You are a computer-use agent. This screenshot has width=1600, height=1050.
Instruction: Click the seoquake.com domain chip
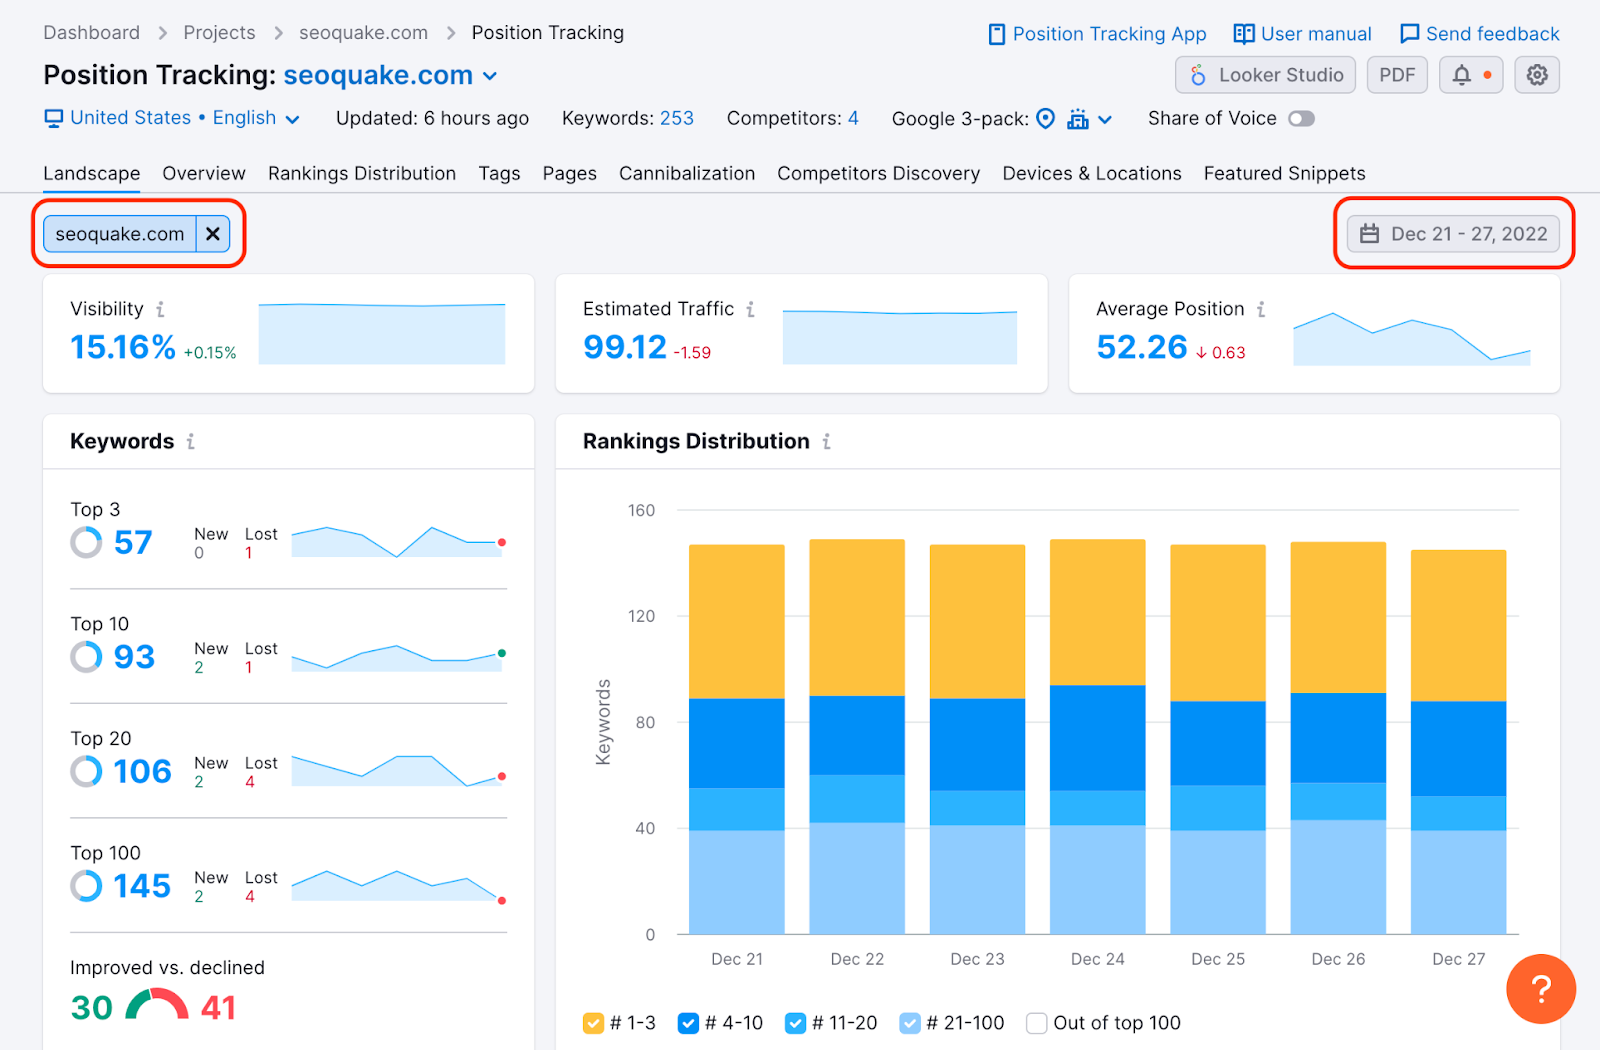[120, 234]
